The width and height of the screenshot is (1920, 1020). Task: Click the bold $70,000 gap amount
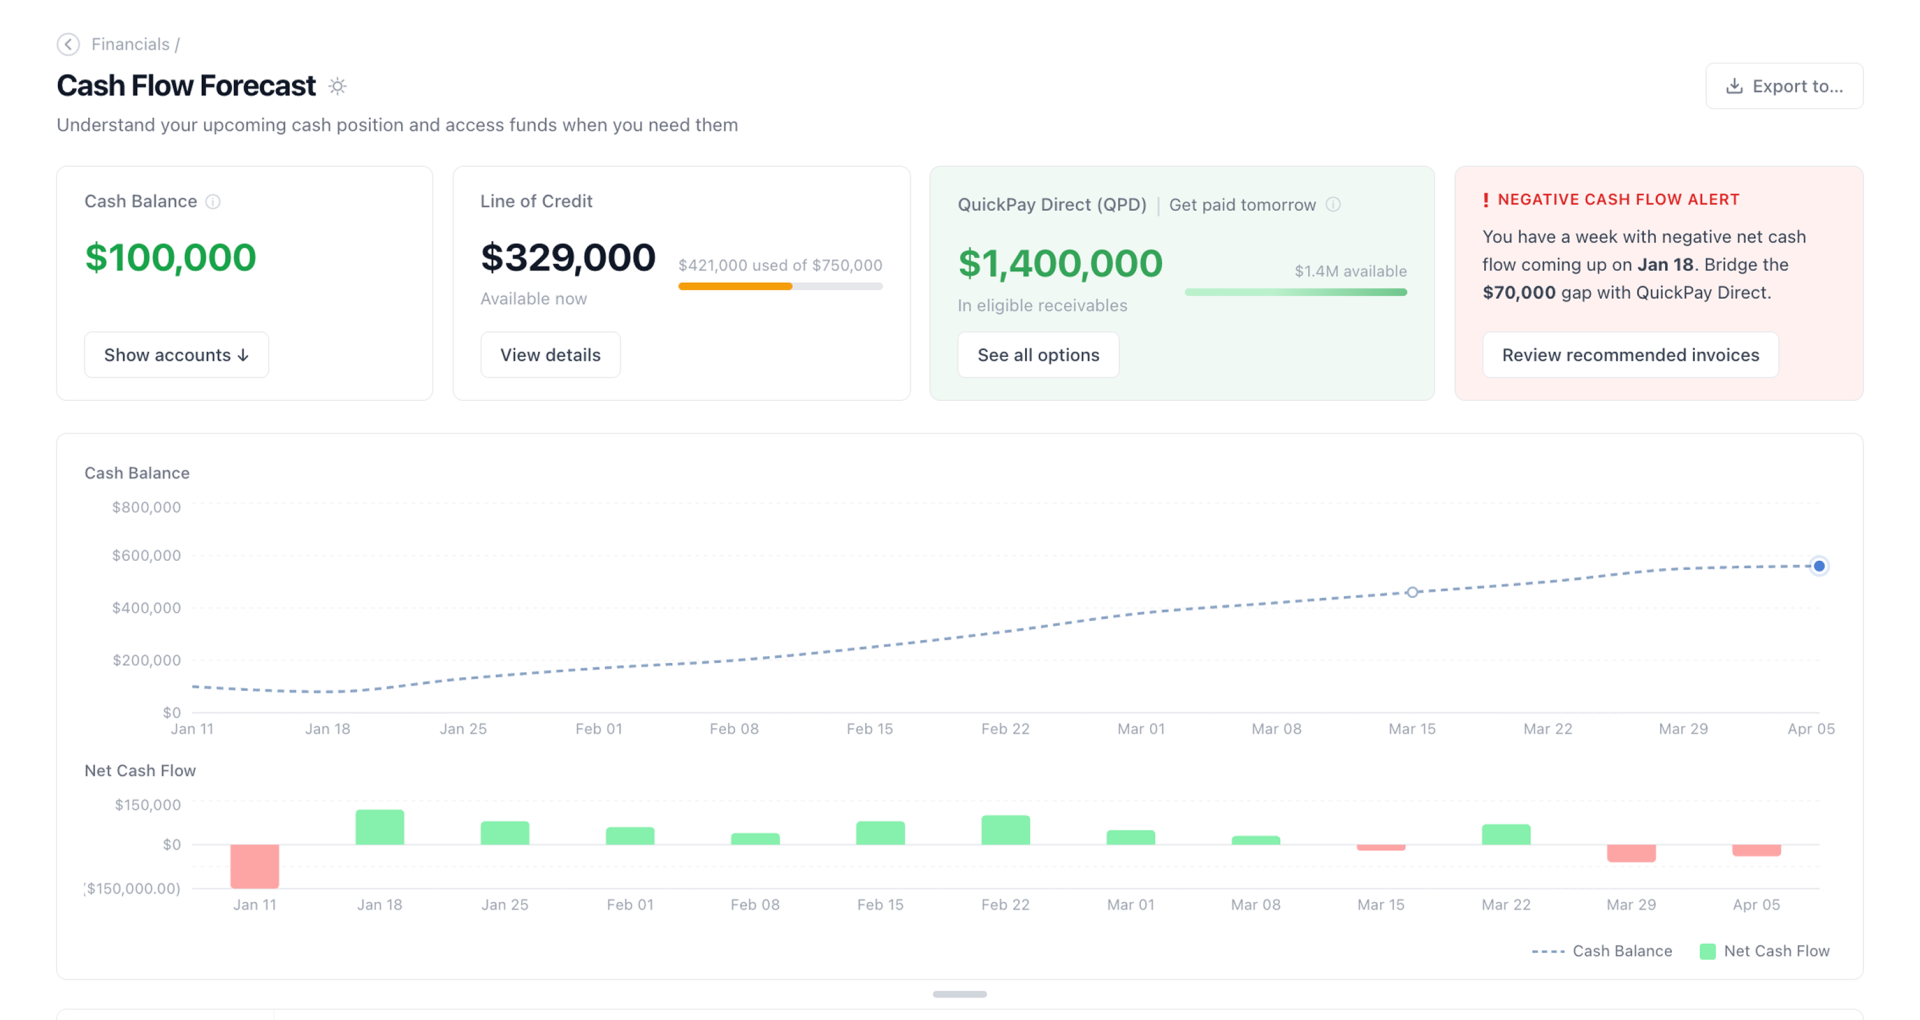pos(1518,293)
